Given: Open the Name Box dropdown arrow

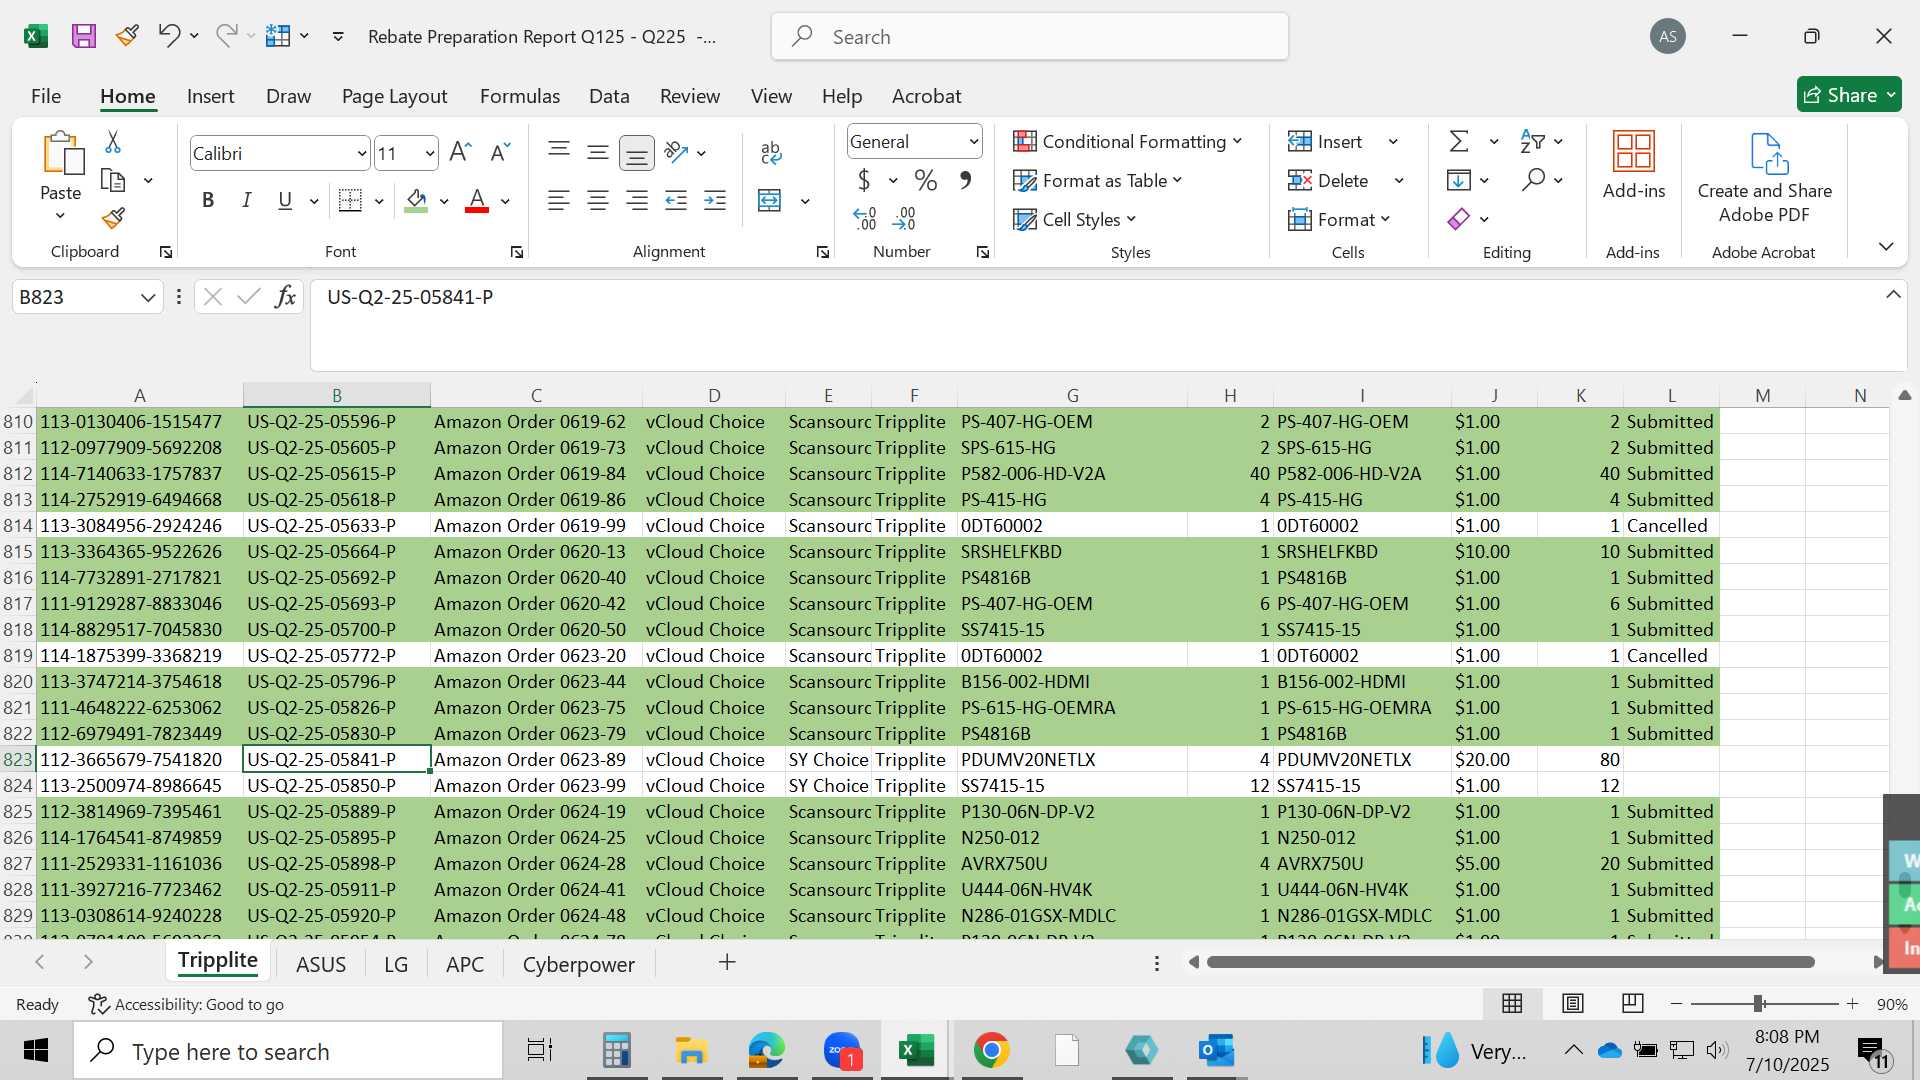Looking at the screenshot, I should click(148, 297).
